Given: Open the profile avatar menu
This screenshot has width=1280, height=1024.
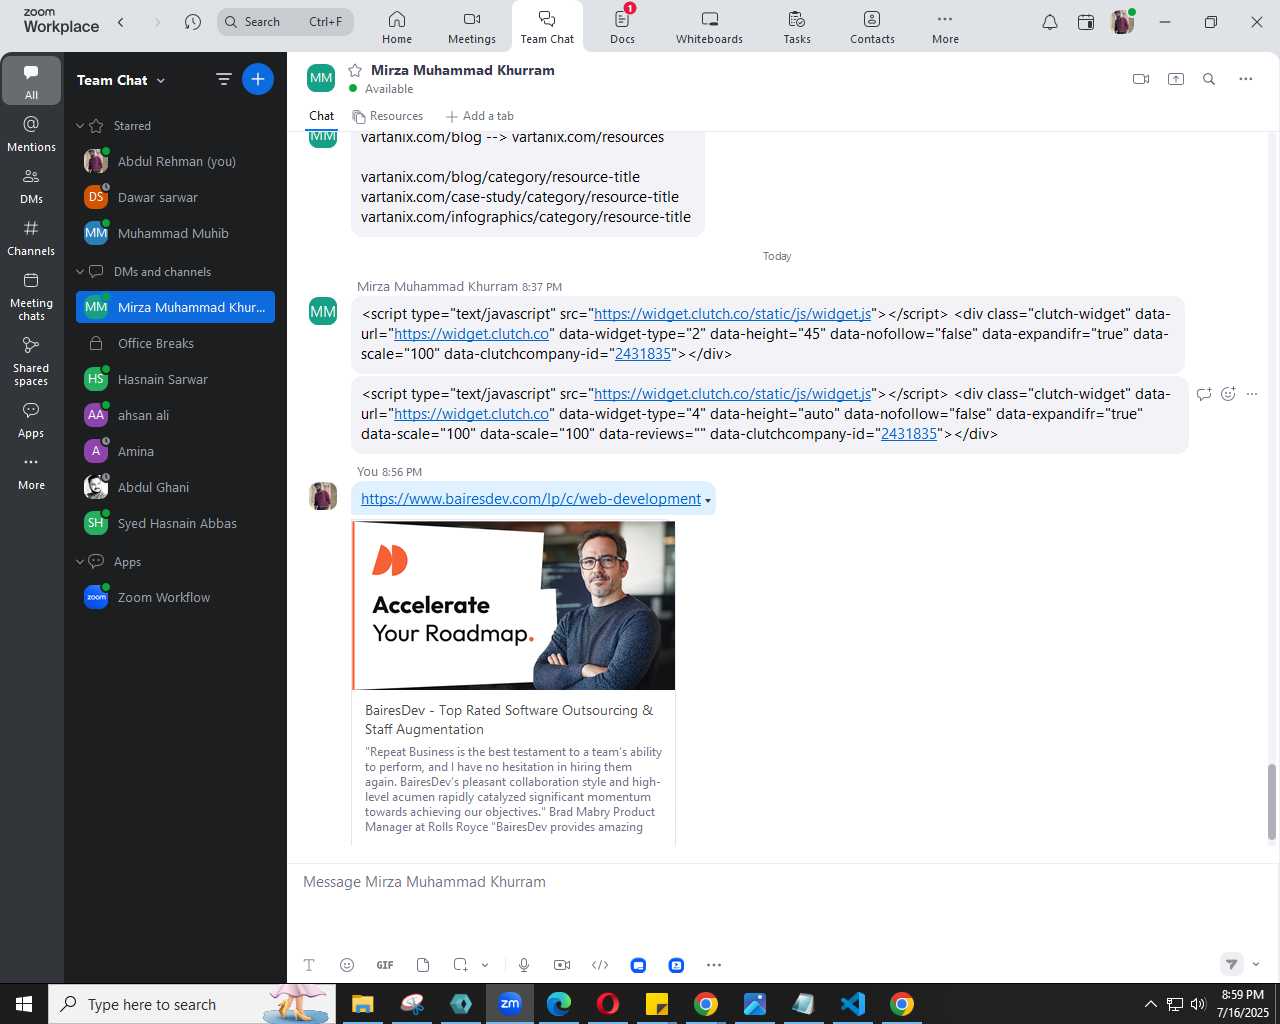Looking at the screenshot, I should pyautogui.click(x=1122, y=22).
